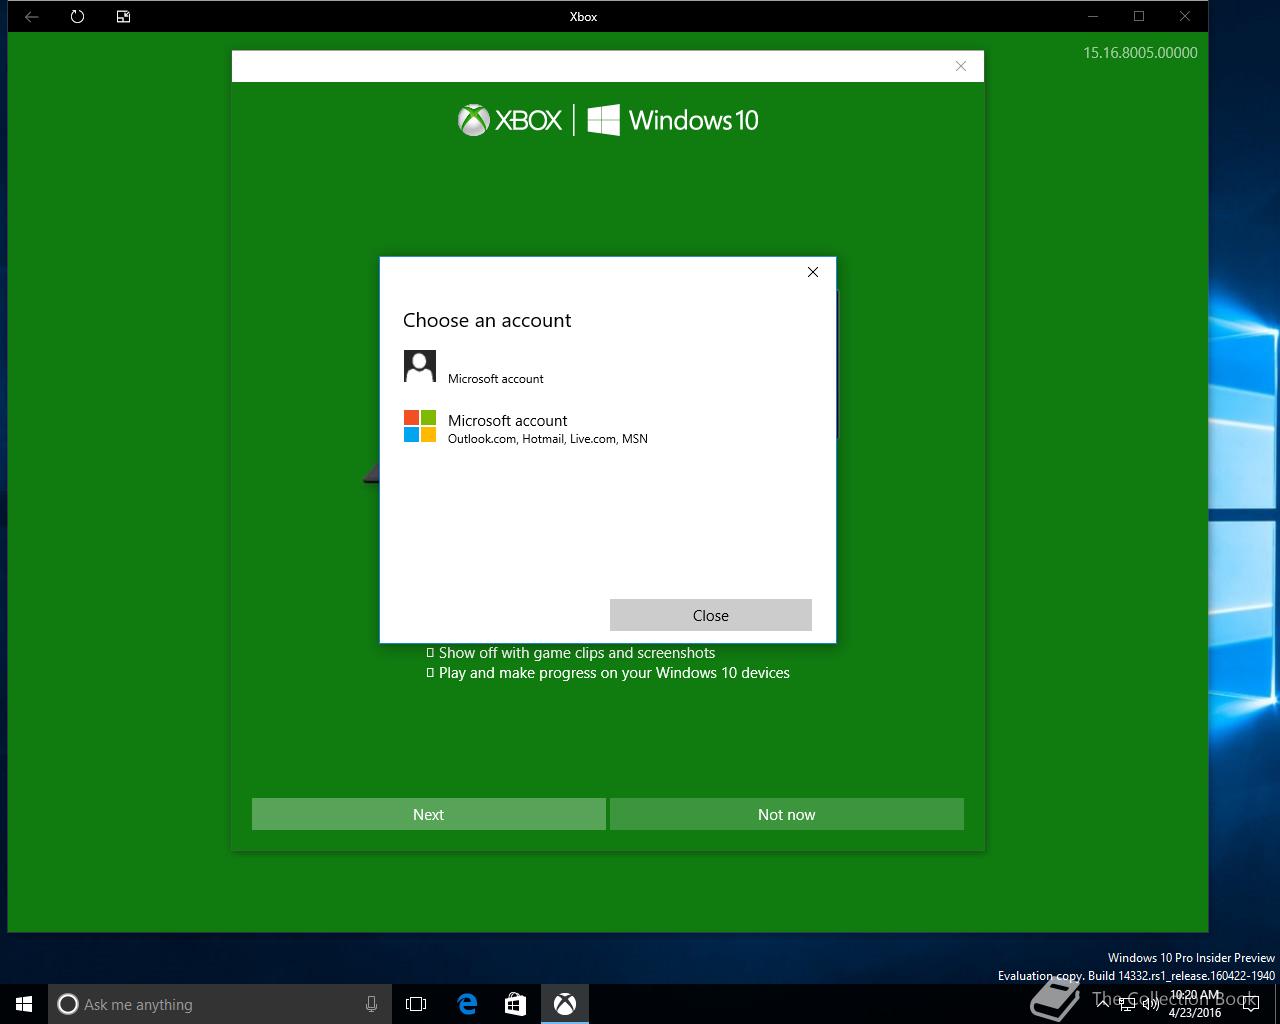Click the Cortana Ask me anything box
Image resolution: width=1280 pixels, height=1024 pixels.
tap(220, 1004)
